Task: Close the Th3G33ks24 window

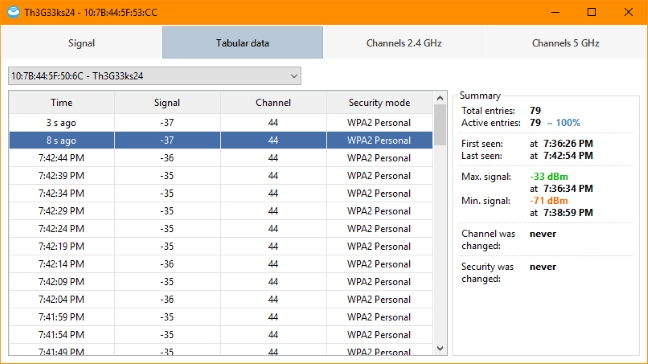Action: click(x=628, y=12)
